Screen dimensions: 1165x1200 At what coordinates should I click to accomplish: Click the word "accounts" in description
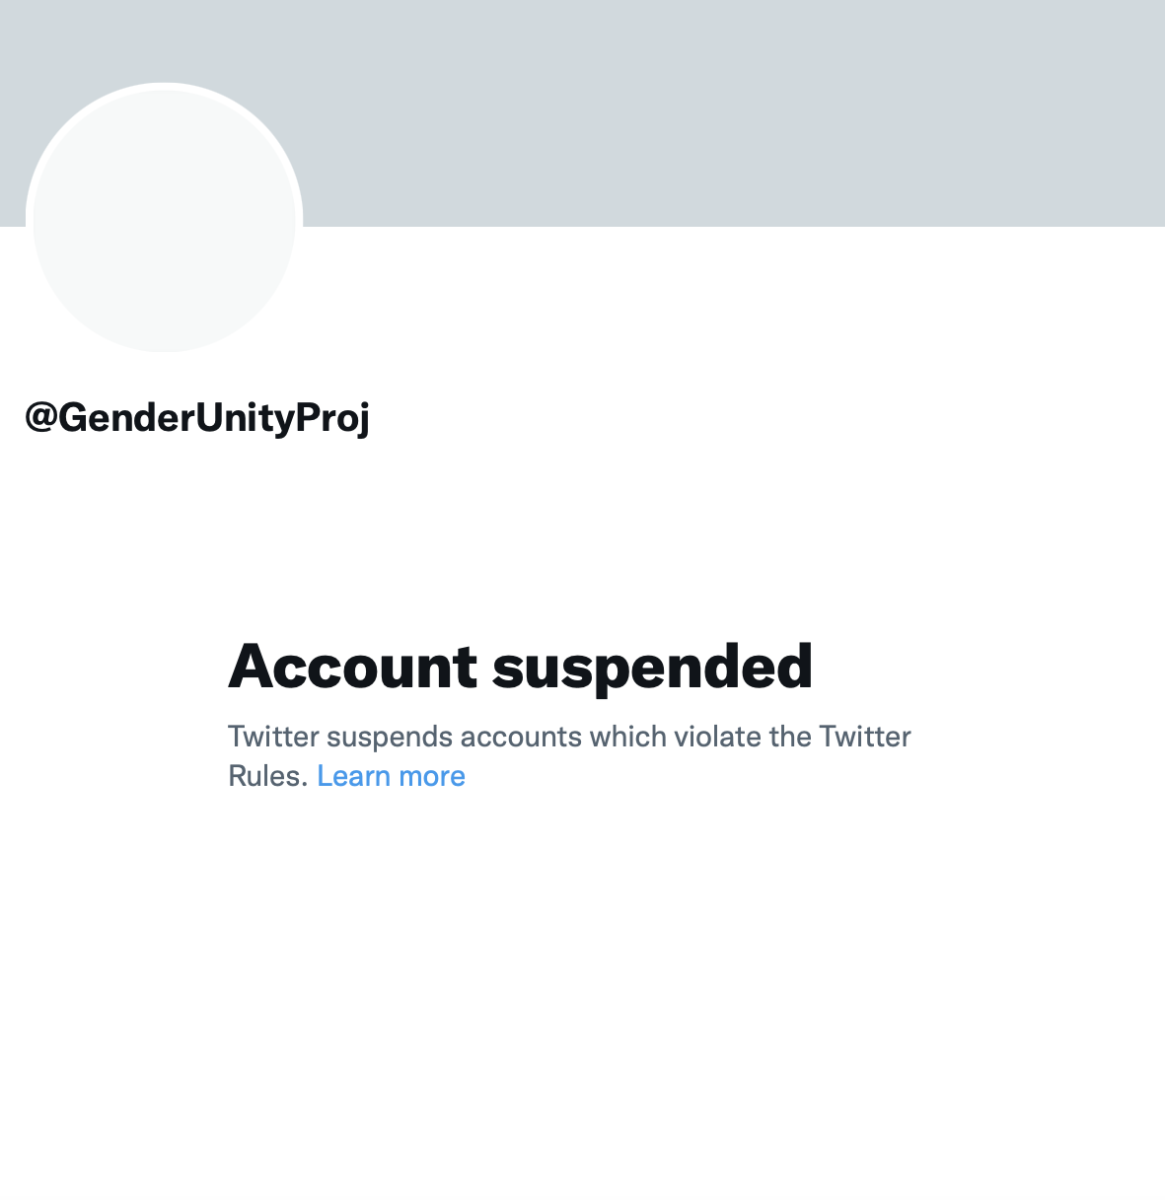tap(521, 738)
